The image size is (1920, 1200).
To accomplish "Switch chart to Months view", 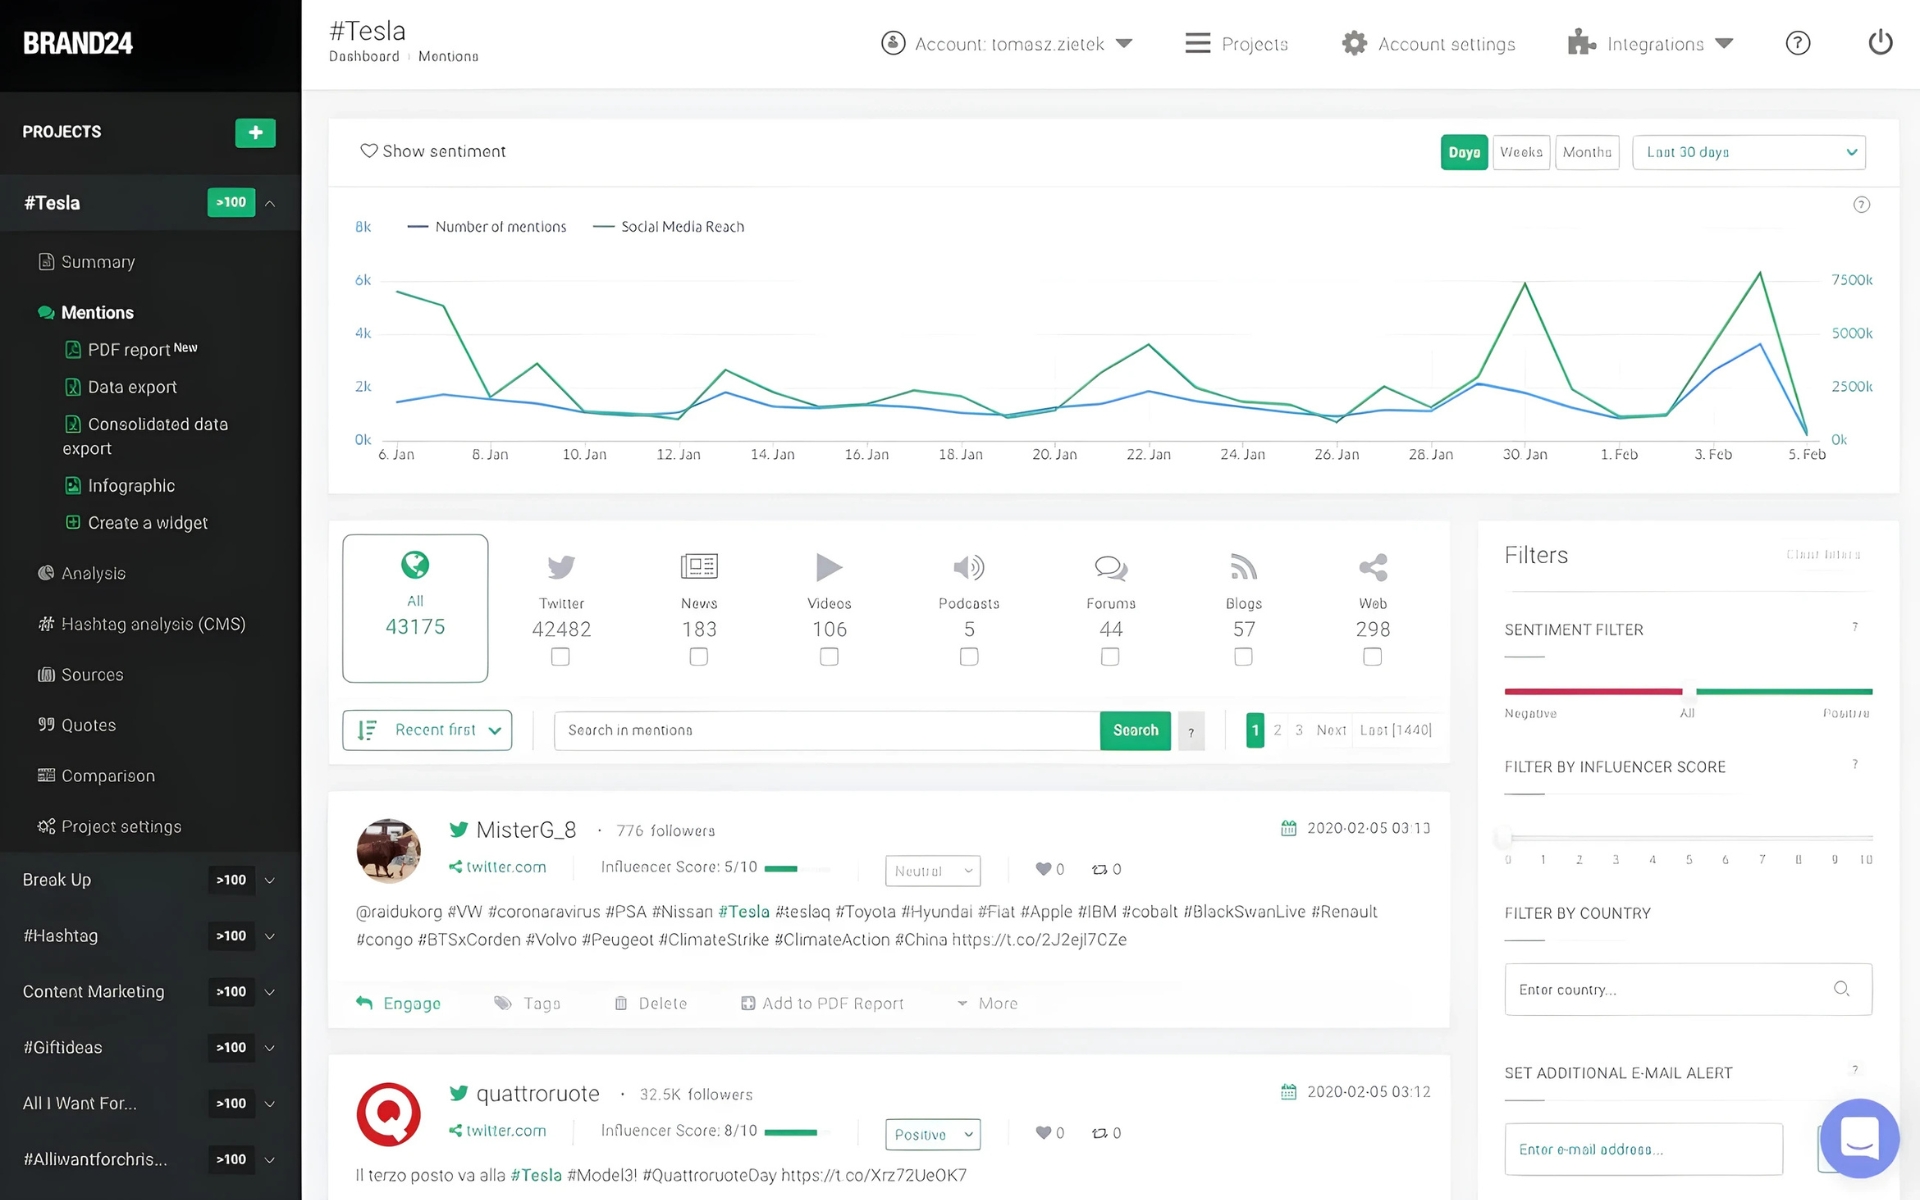I will tap(1587, 152).
